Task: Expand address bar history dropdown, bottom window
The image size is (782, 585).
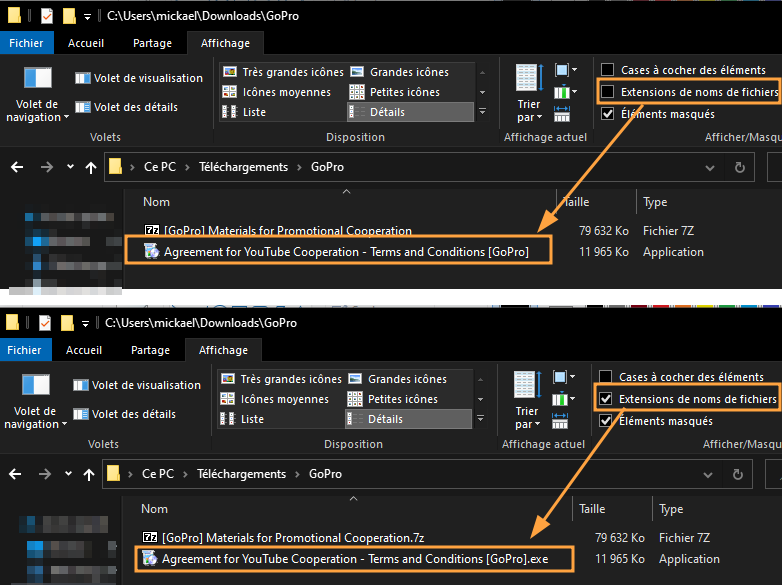Action: click(x=708, y=475)
